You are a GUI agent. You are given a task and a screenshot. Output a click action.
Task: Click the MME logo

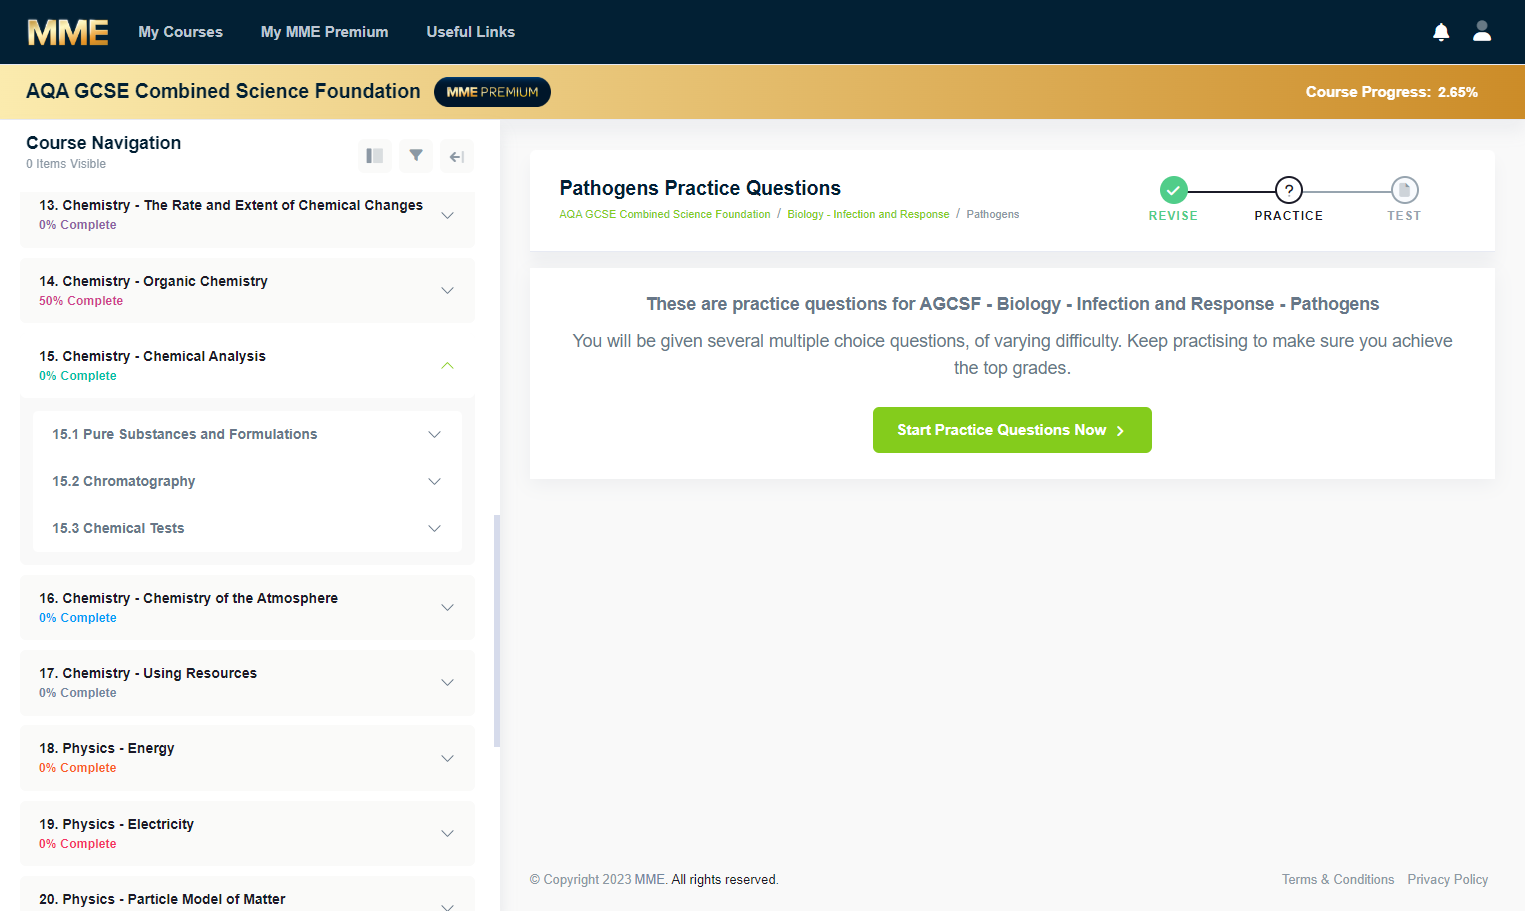click(x=68, y=32)
